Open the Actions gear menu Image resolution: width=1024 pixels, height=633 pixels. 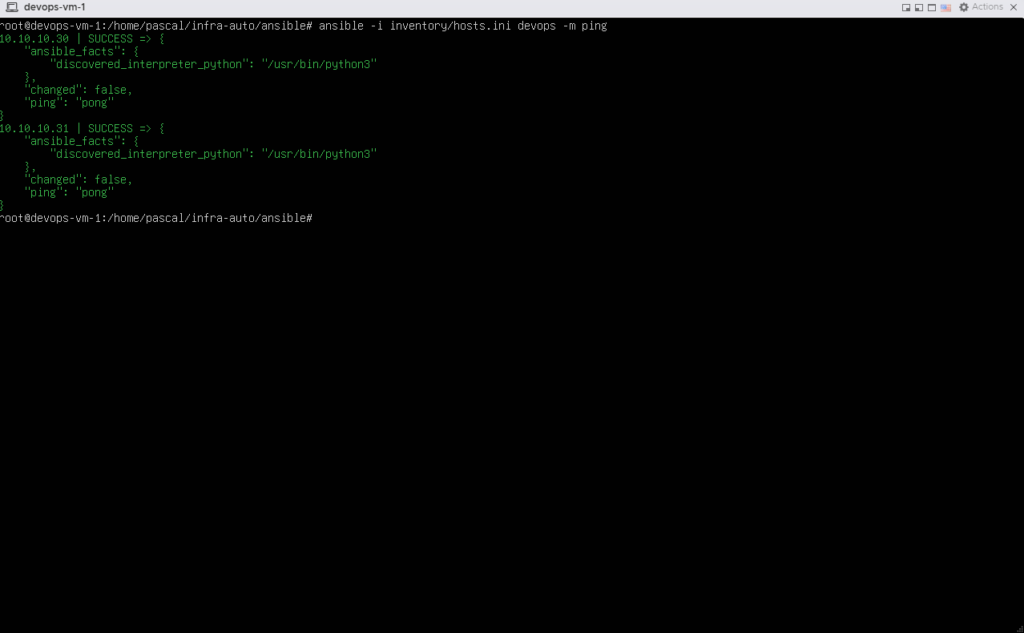tap(980, 7)
